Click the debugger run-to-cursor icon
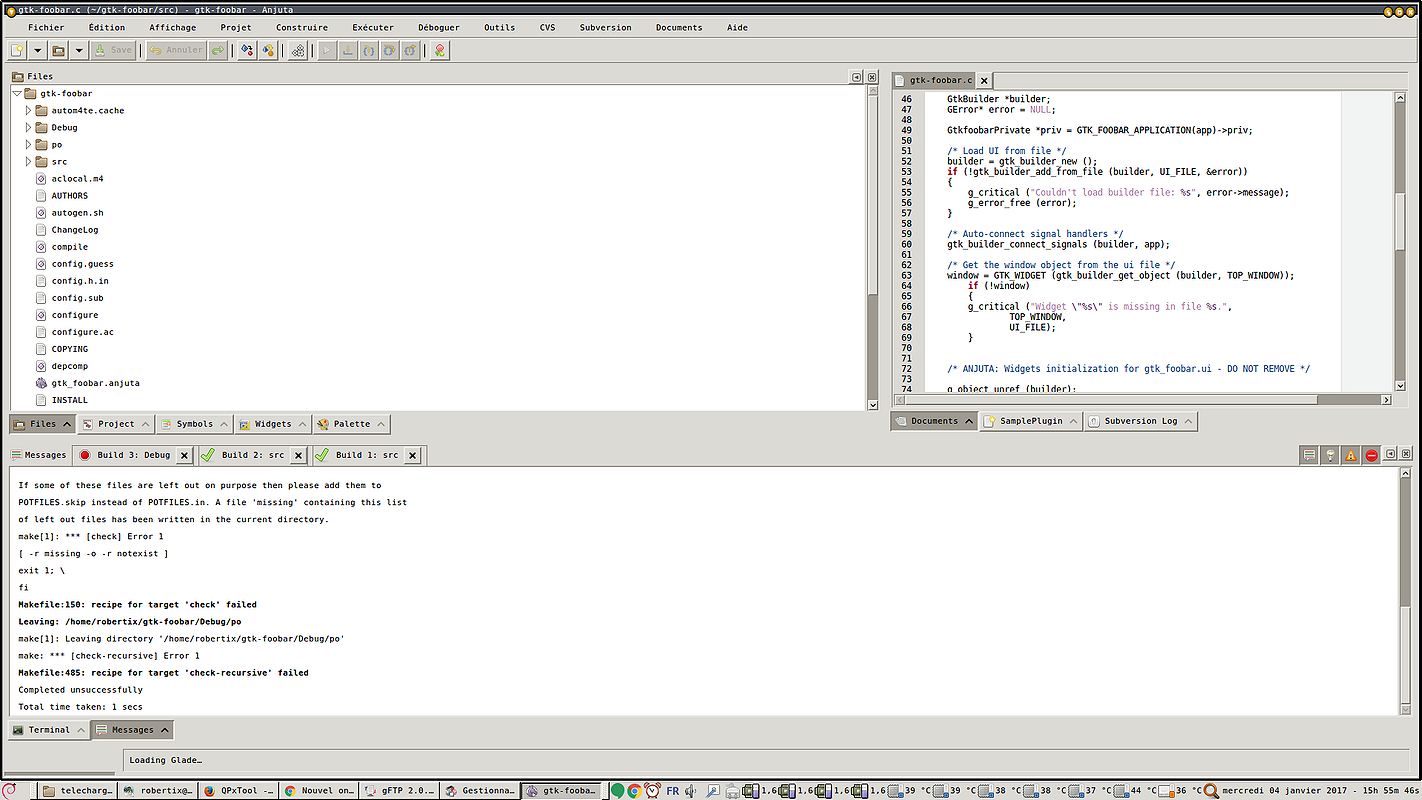Screen dimensions: 1422x800 point(347,50)
